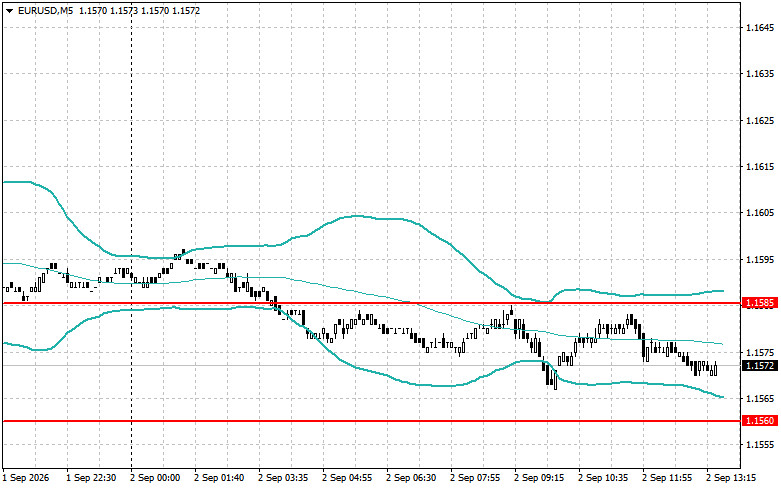Click the 2 Sep 10:35 time label
781x489 pixels.
click(603, 478)
